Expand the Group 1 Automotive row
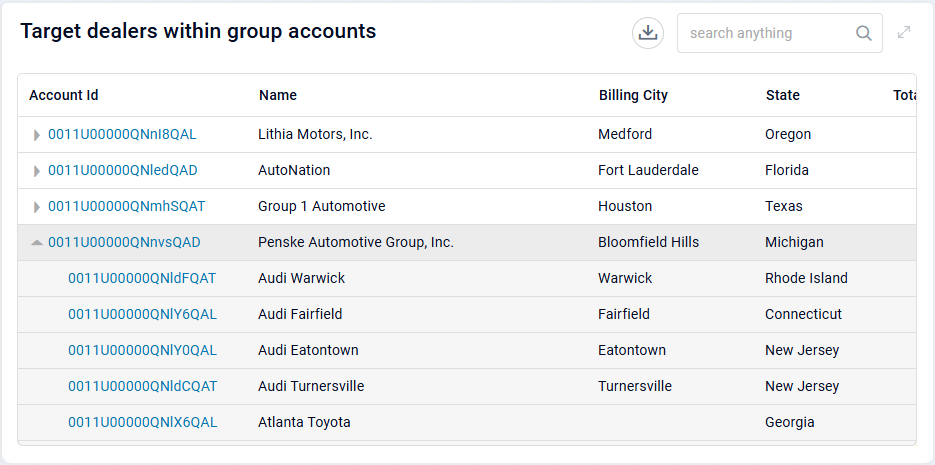The height and width of the screenshot is (465, 935). [x=37, y=207]
